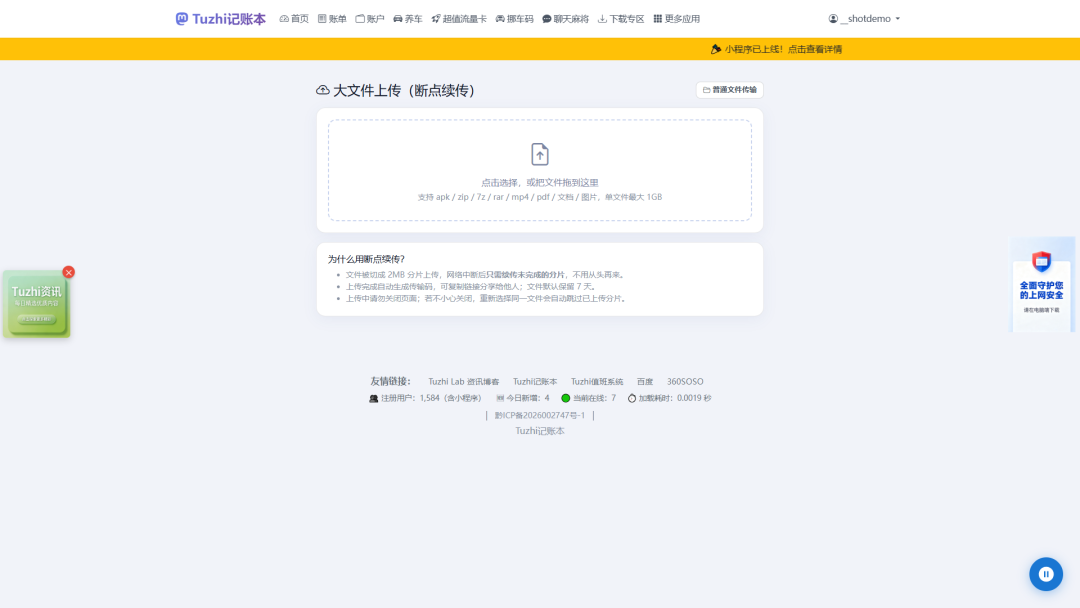
Task: Click the blue pause floating button
Action: 1046,574
